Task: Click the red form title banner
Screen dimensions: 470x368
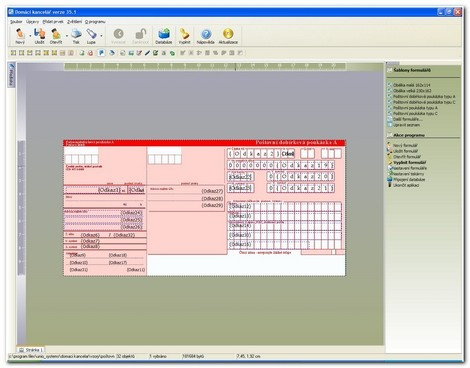Action: pos(204,143)
